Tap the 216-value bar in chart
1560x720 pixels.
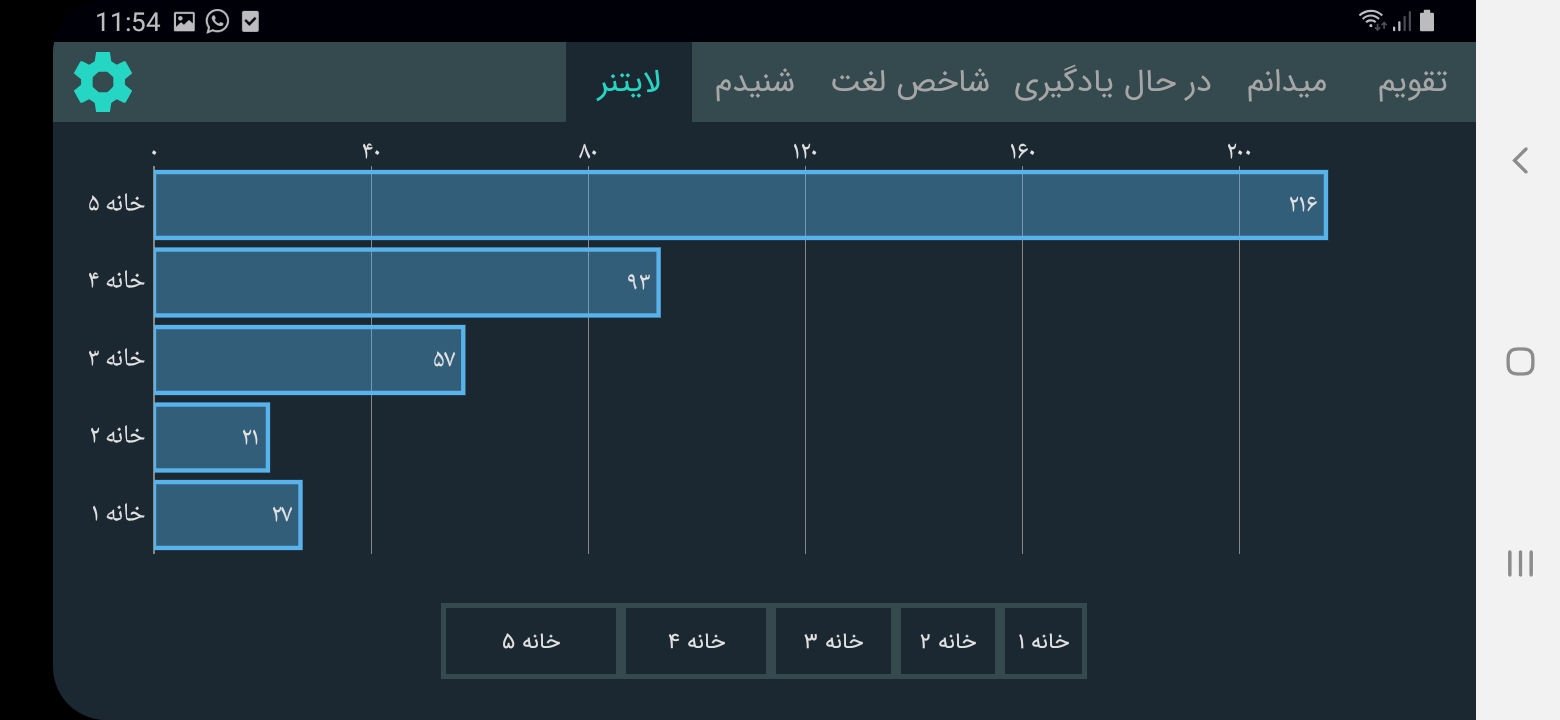740,205
